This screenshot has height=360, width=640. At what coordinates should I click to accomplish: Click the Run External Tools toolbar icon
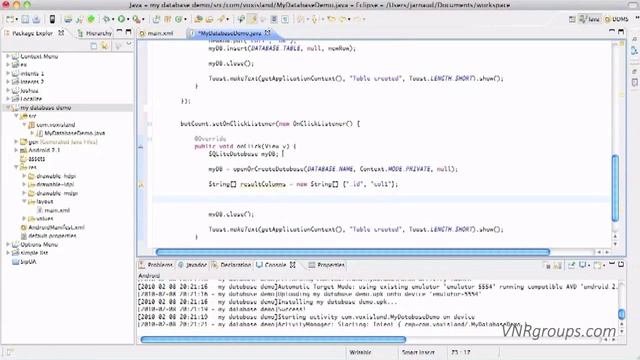[136, 19]
